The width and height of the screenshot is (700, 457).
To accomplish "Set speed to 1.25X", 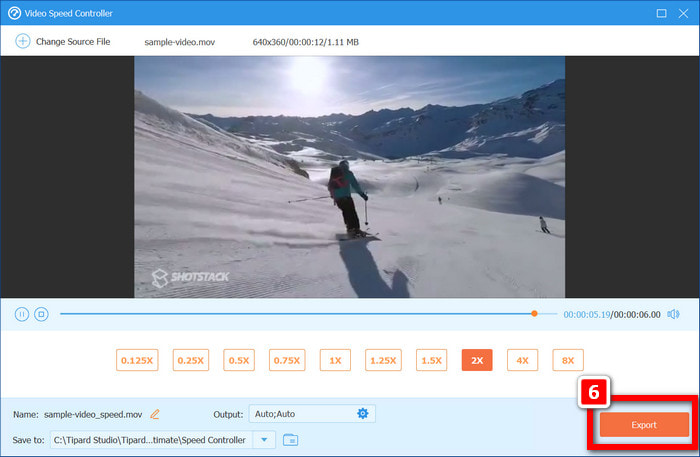I will [x=382, y=360].
